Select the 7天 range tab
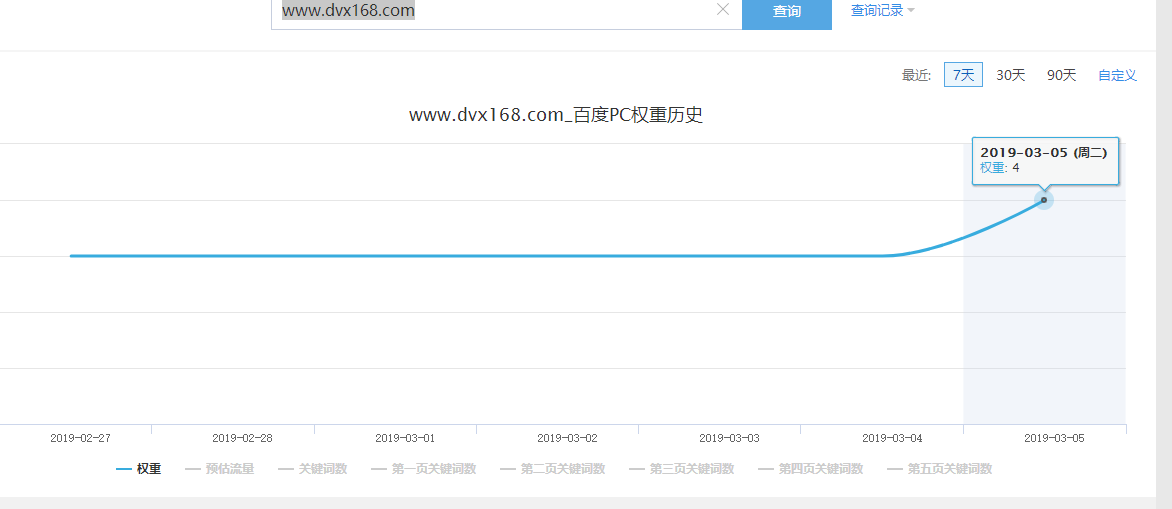1172x509 pixels. tap(963, 75)
